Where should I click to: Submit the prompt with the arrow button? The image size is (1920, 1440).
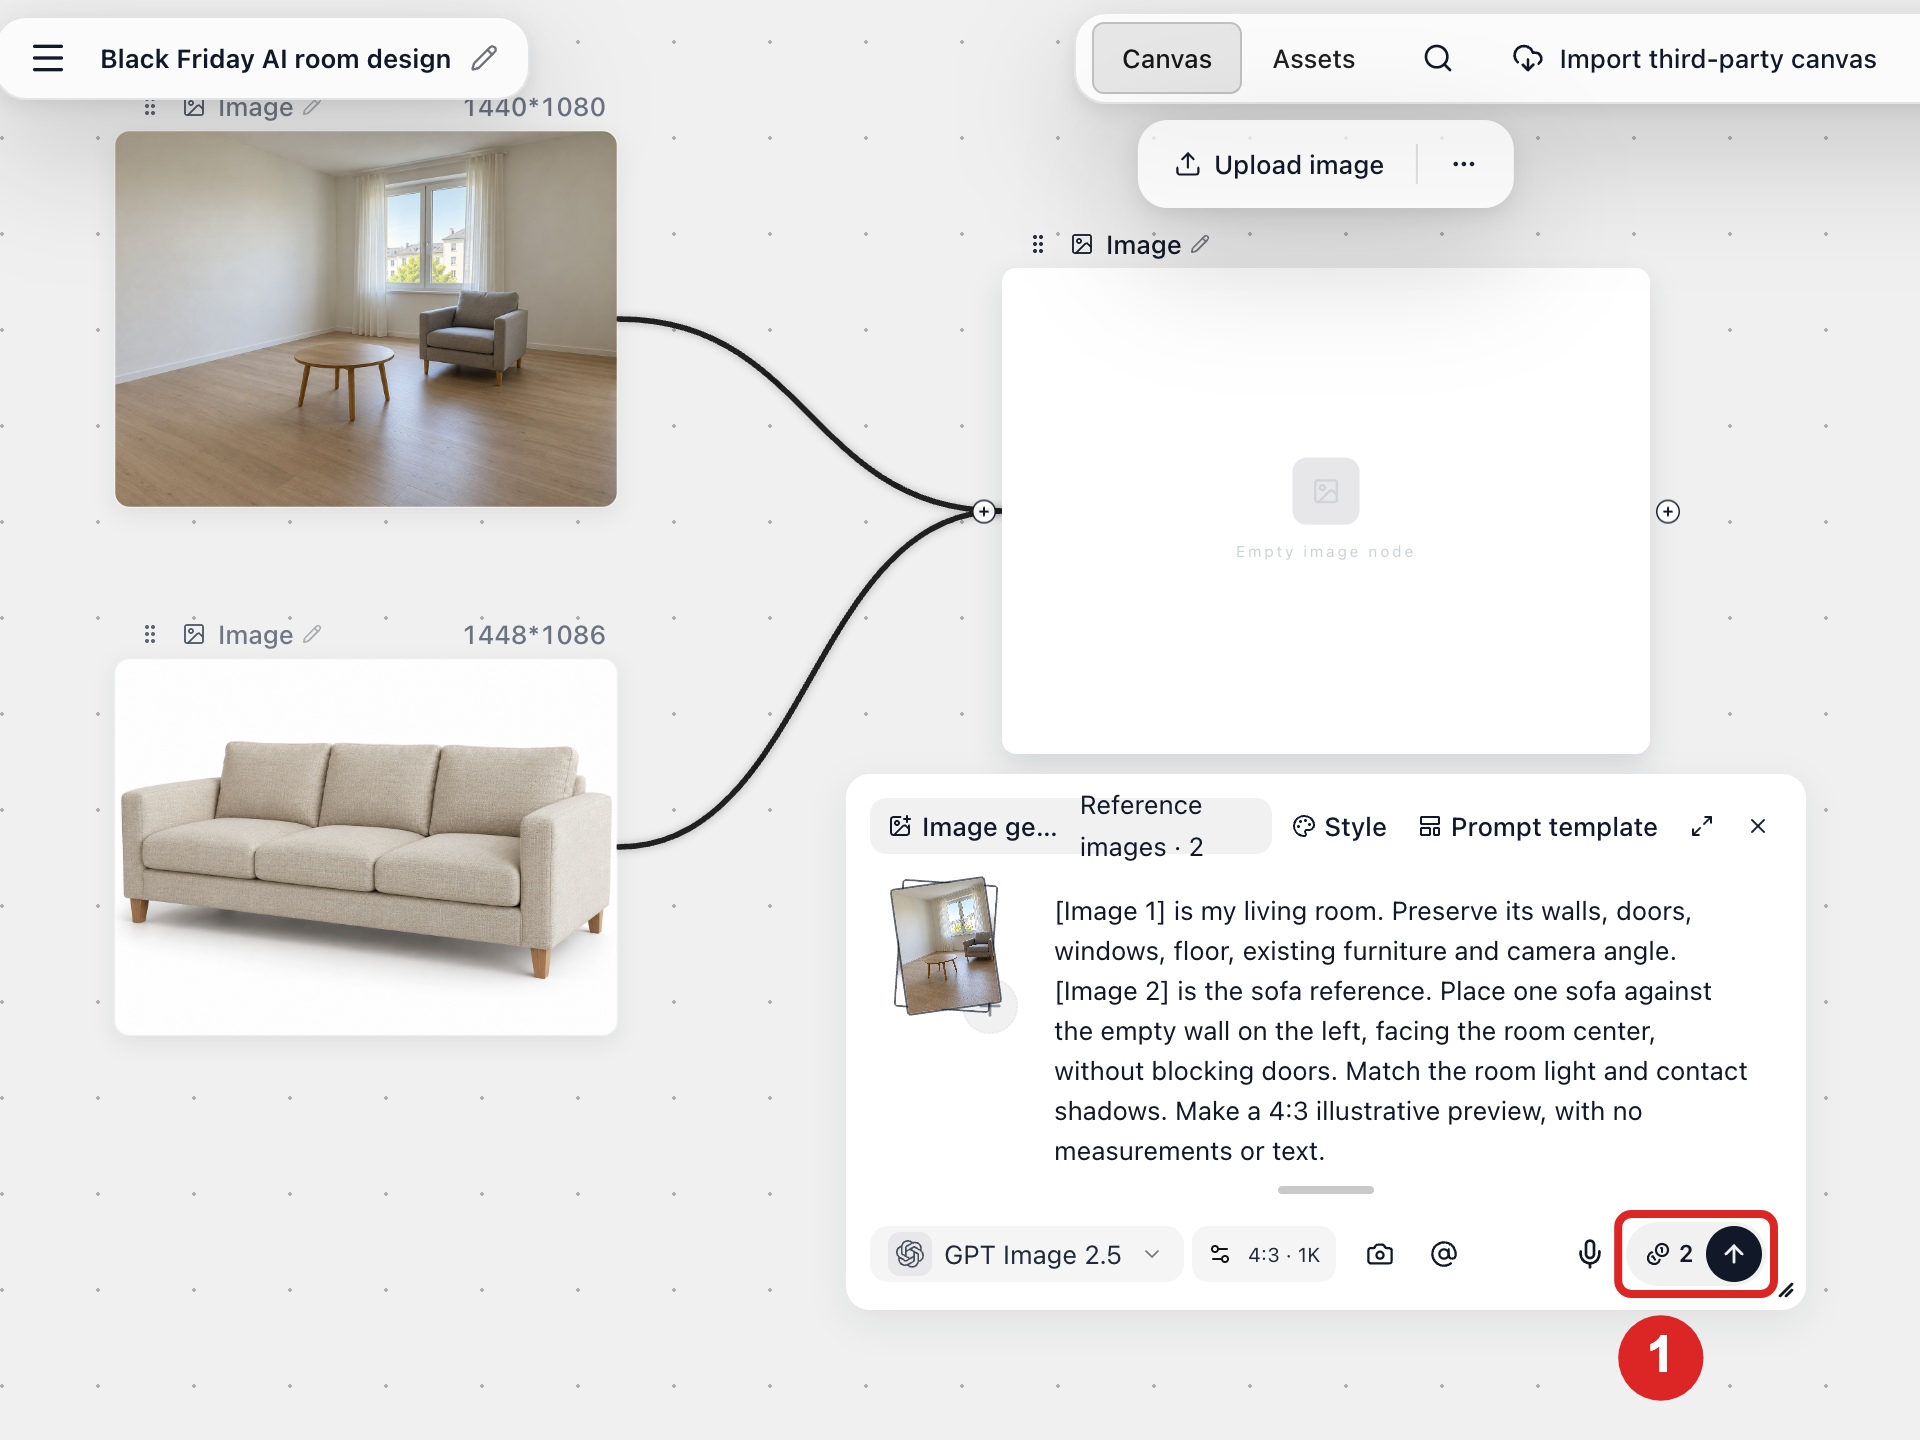(x=1733, y=1254)
